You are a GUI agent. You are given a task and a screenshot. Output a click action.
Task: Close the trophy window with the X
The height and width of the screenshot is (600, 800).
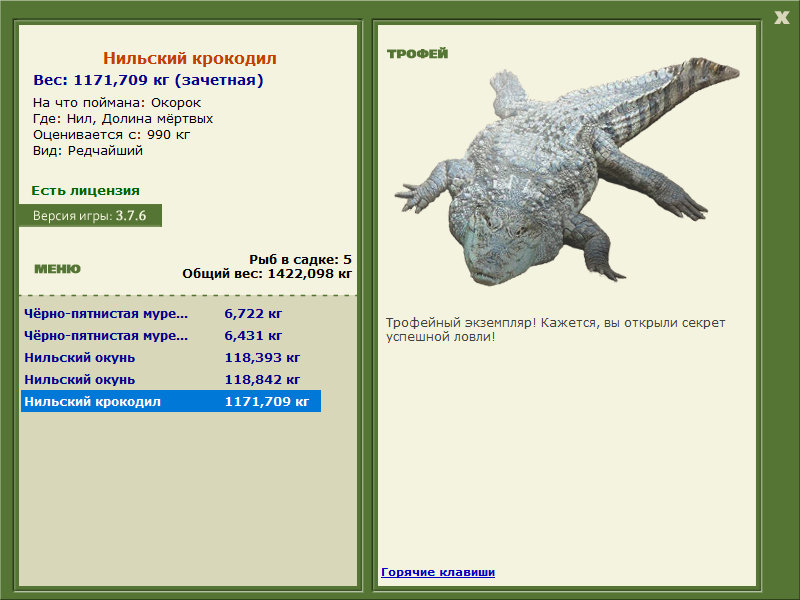tap(781, 18)
